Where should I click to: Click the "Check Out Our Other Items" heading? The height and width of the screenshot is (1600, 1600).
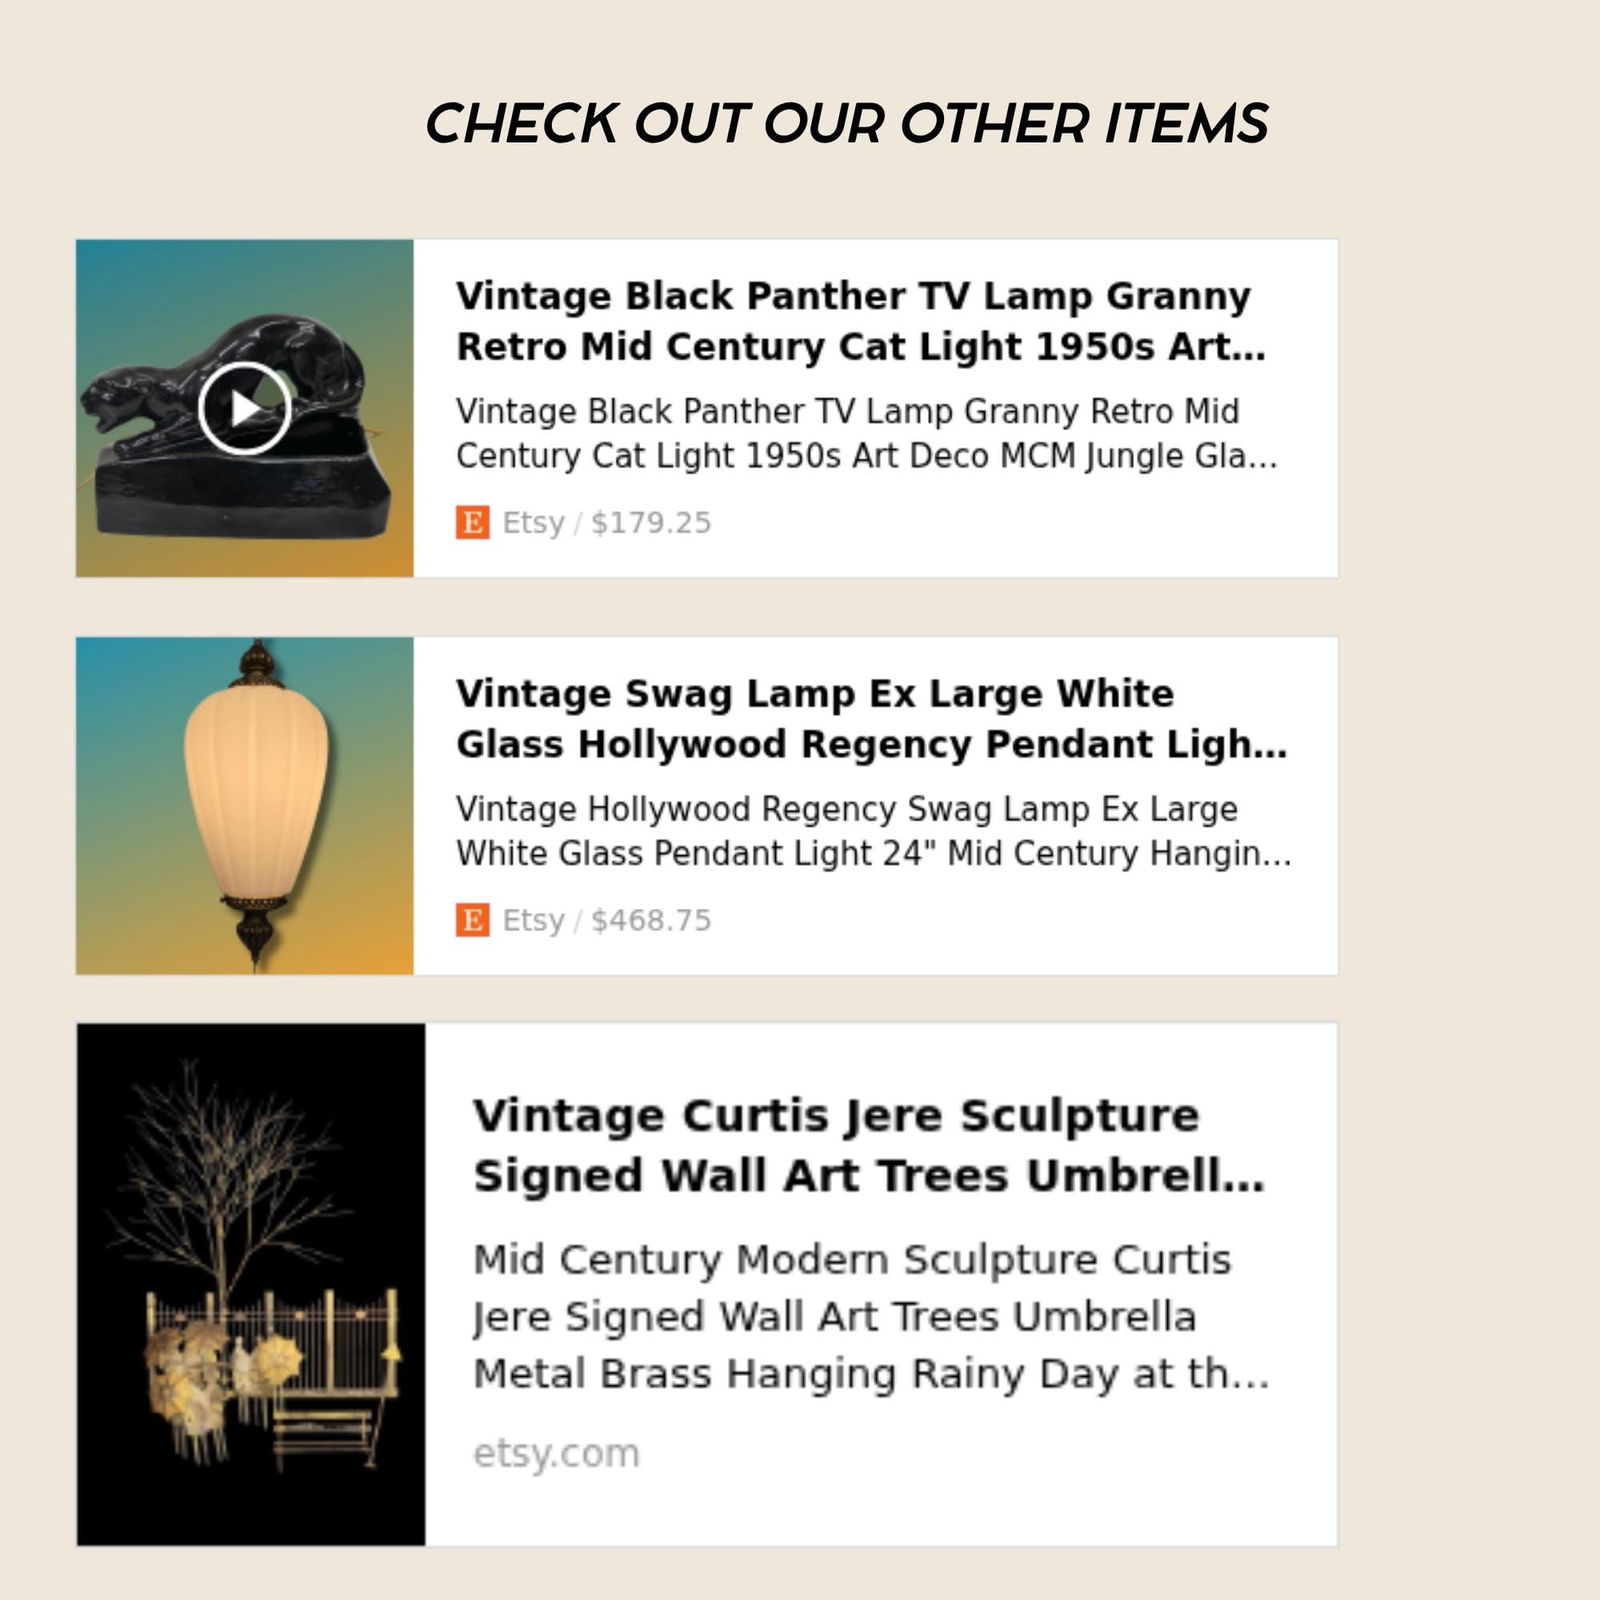(846, 123)
